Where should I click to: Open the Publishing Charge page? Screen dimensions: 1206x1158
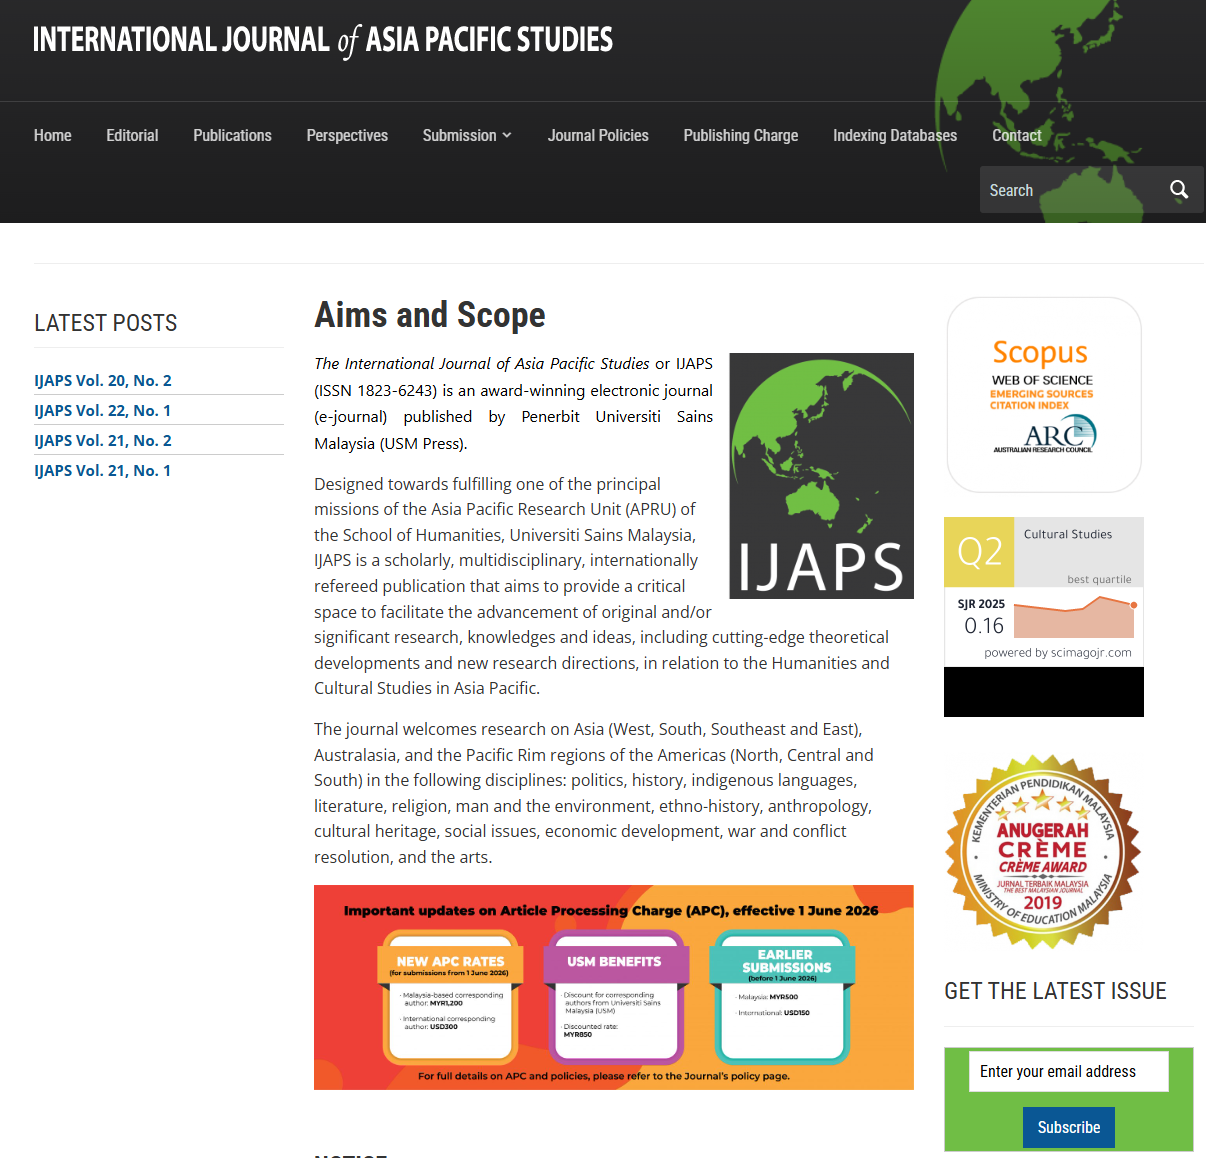coord(741,135)
